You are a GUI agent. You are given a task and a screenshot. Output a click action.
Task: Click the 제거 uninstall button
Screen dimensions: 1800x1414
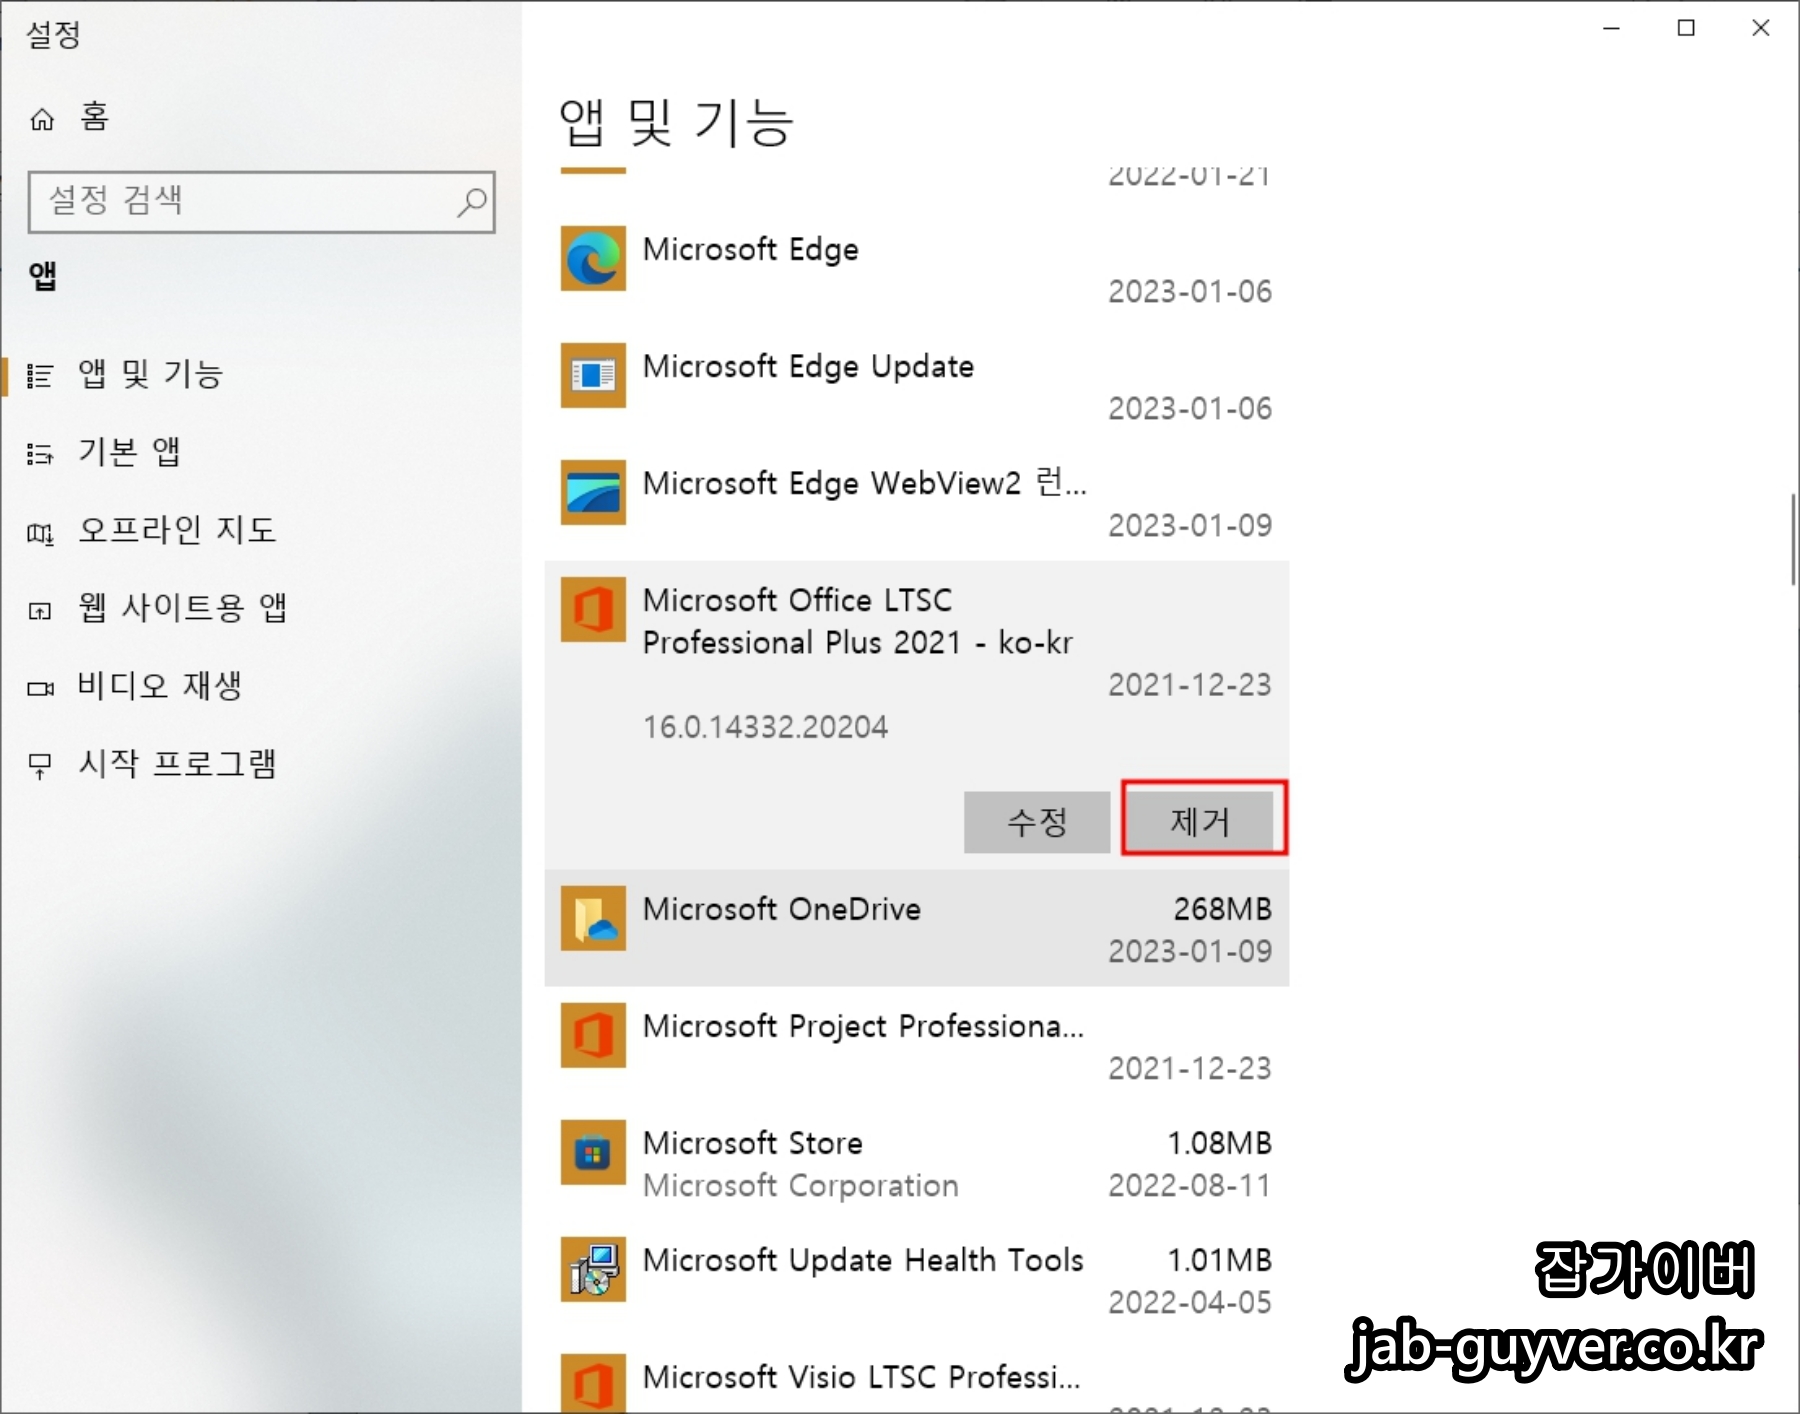click(1200, 822)
